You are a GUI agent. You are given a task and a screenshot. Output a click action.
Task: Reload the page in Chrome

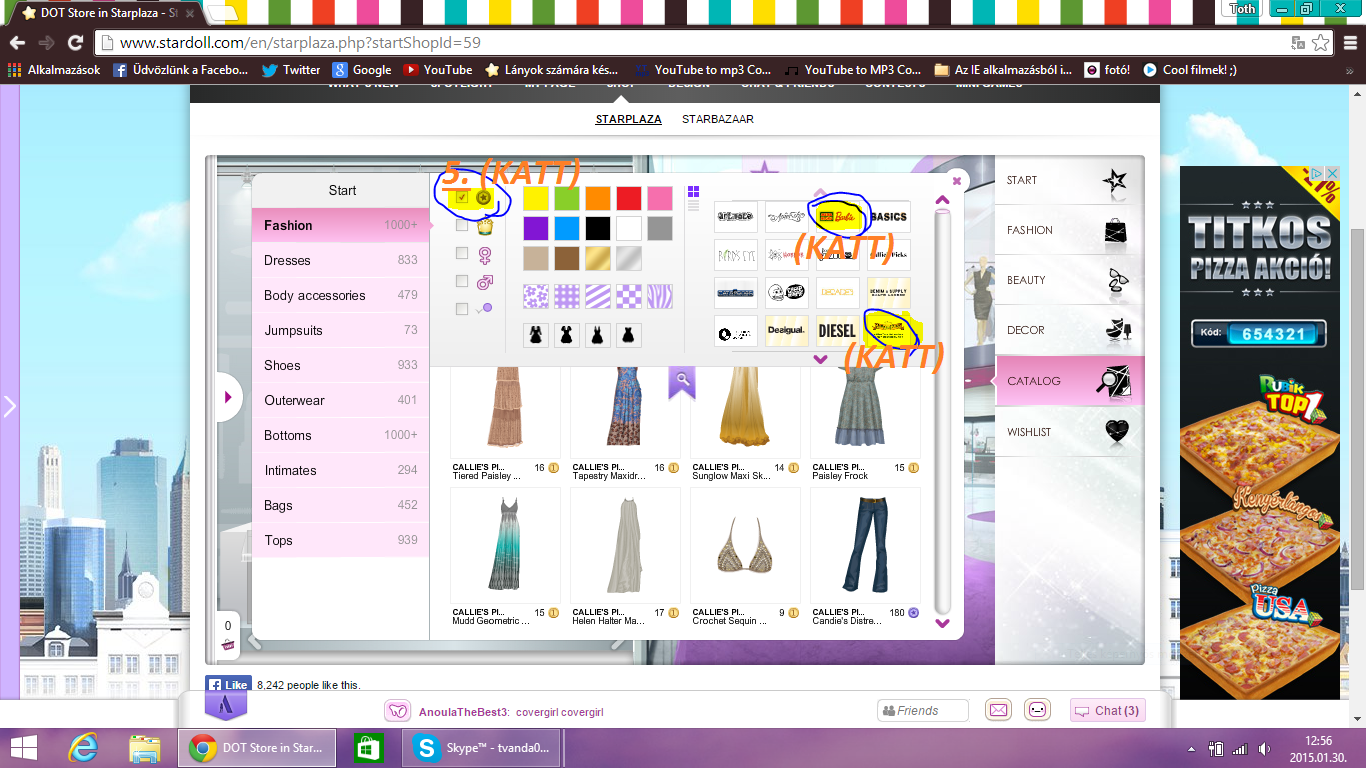tap(75, 43)
